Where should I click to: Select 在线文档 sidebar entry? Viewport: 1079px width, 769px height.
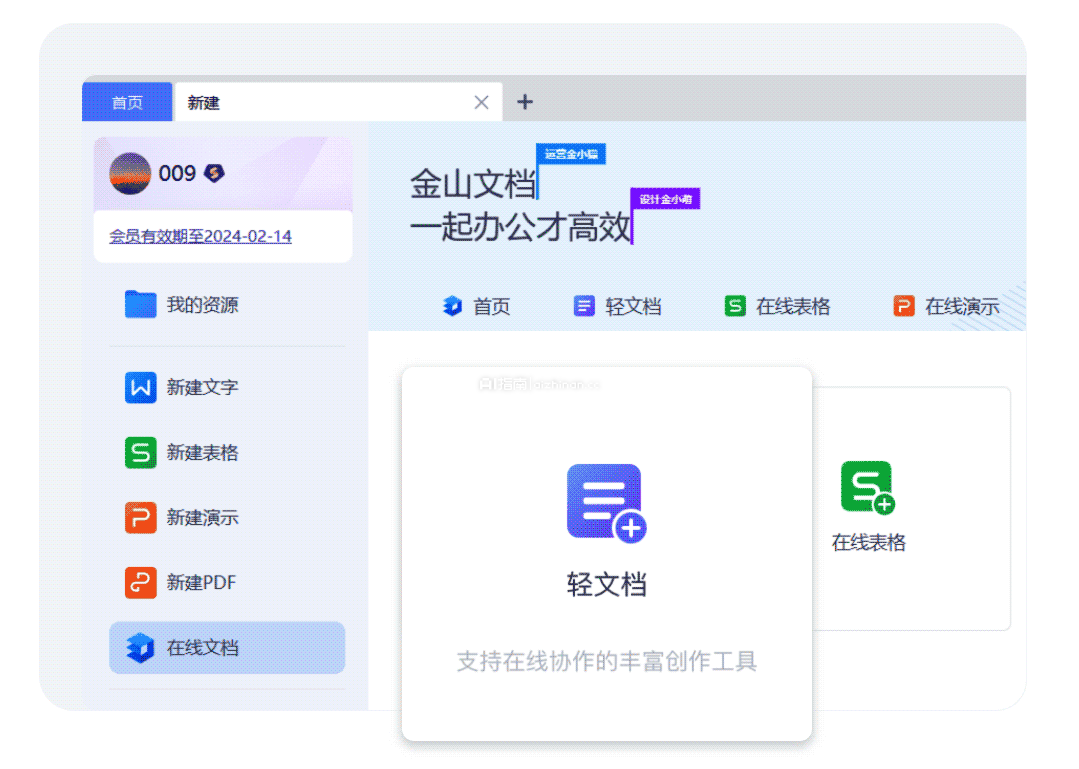[x=227, y=647]
